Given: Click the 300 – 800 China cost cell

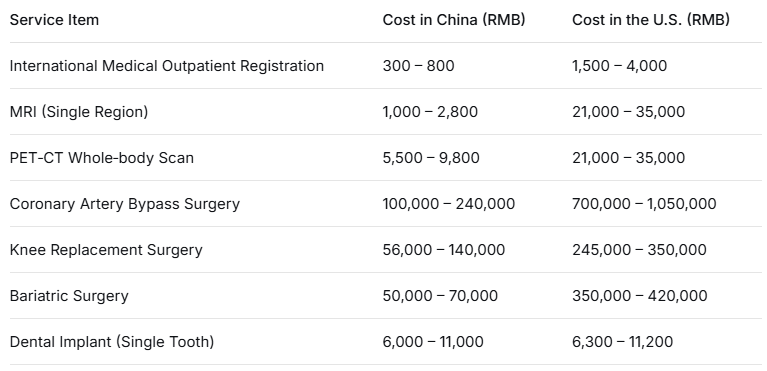Looking at the screenshot, I should (418, 66).
